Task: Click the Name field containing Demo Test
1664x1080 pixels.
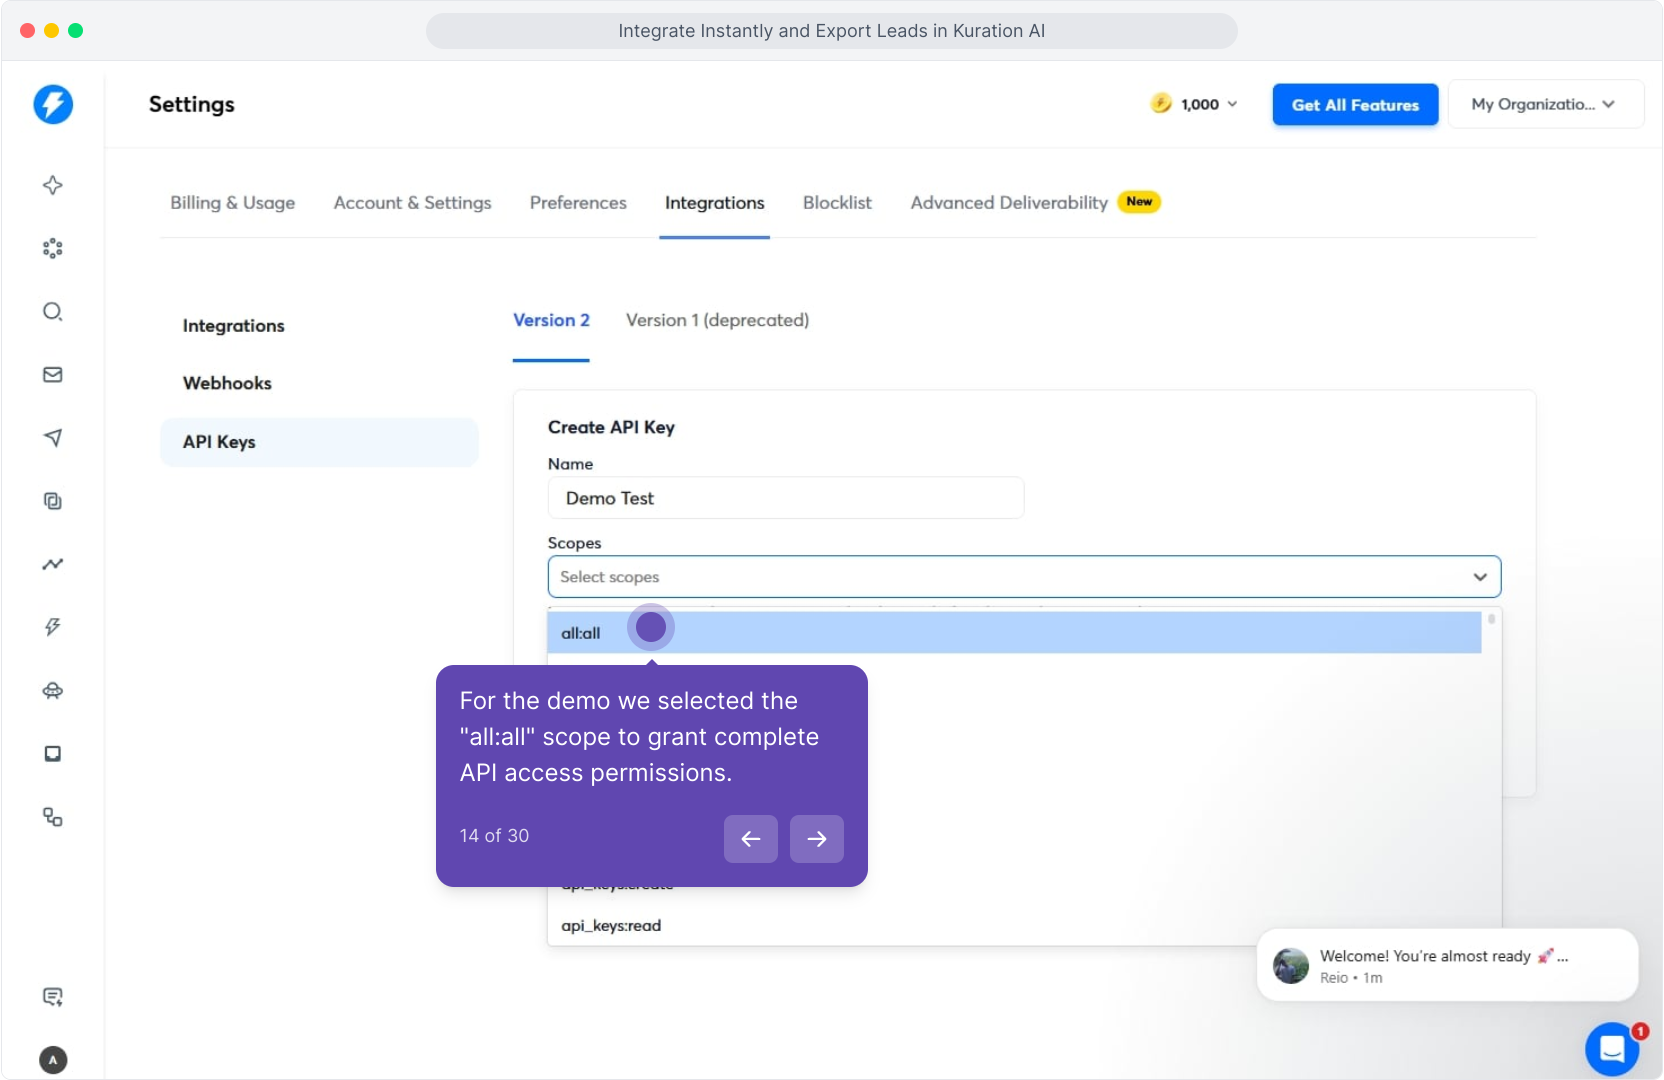Action: (x=786, y=498)
